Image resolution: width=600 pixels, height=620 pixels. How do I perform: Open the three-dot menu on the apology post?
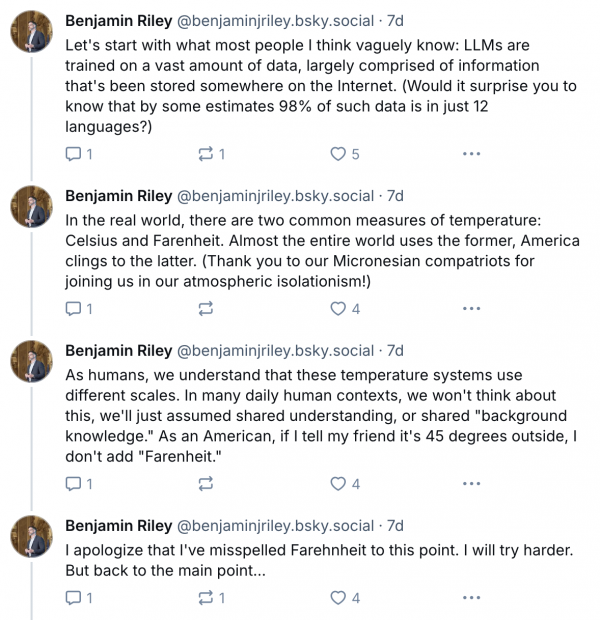click(x=471, y=598)
